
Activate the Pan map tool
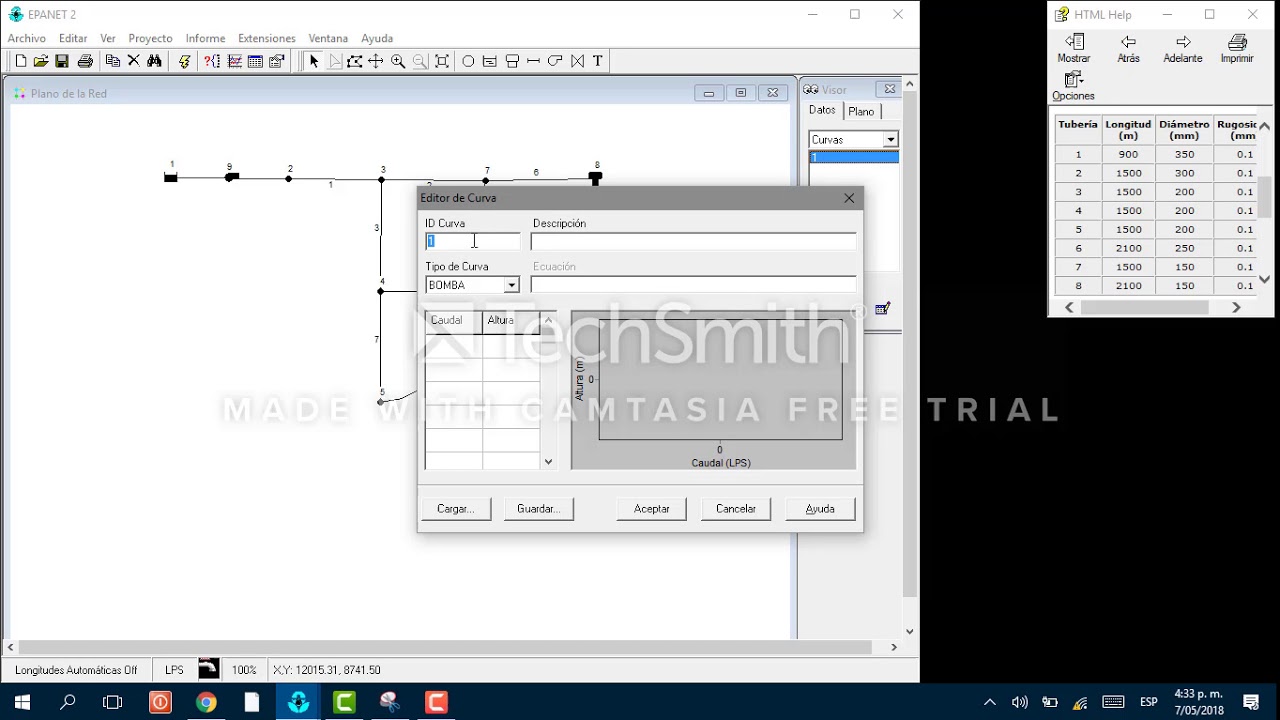click(x=376, y=61)
